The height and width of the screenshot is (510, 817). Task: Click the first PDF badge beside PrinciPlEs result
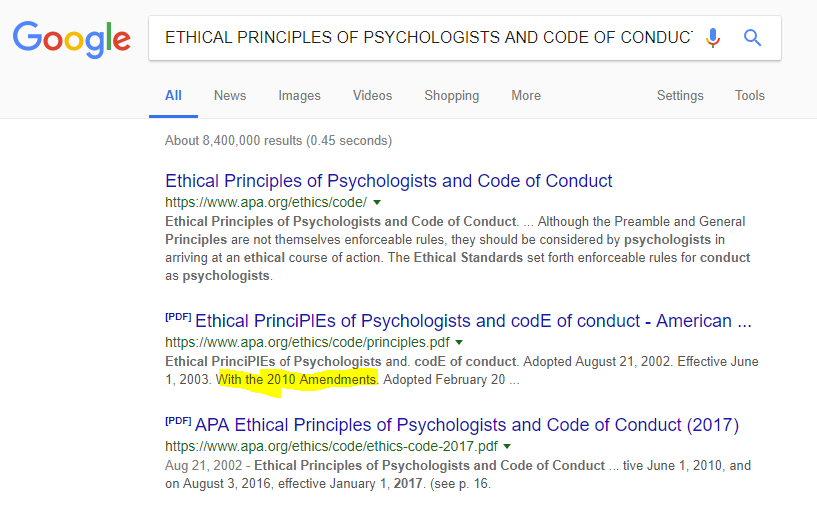178,317
